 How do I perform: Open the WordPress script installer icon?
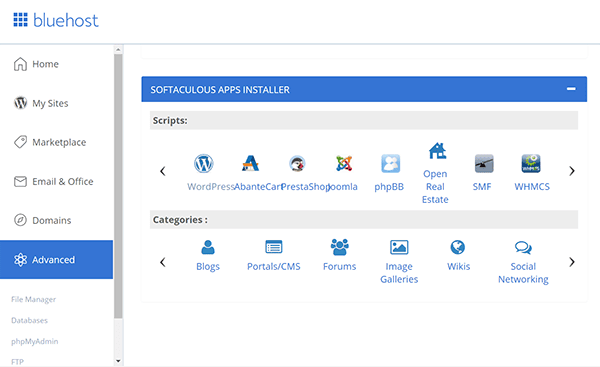point(204,163)
